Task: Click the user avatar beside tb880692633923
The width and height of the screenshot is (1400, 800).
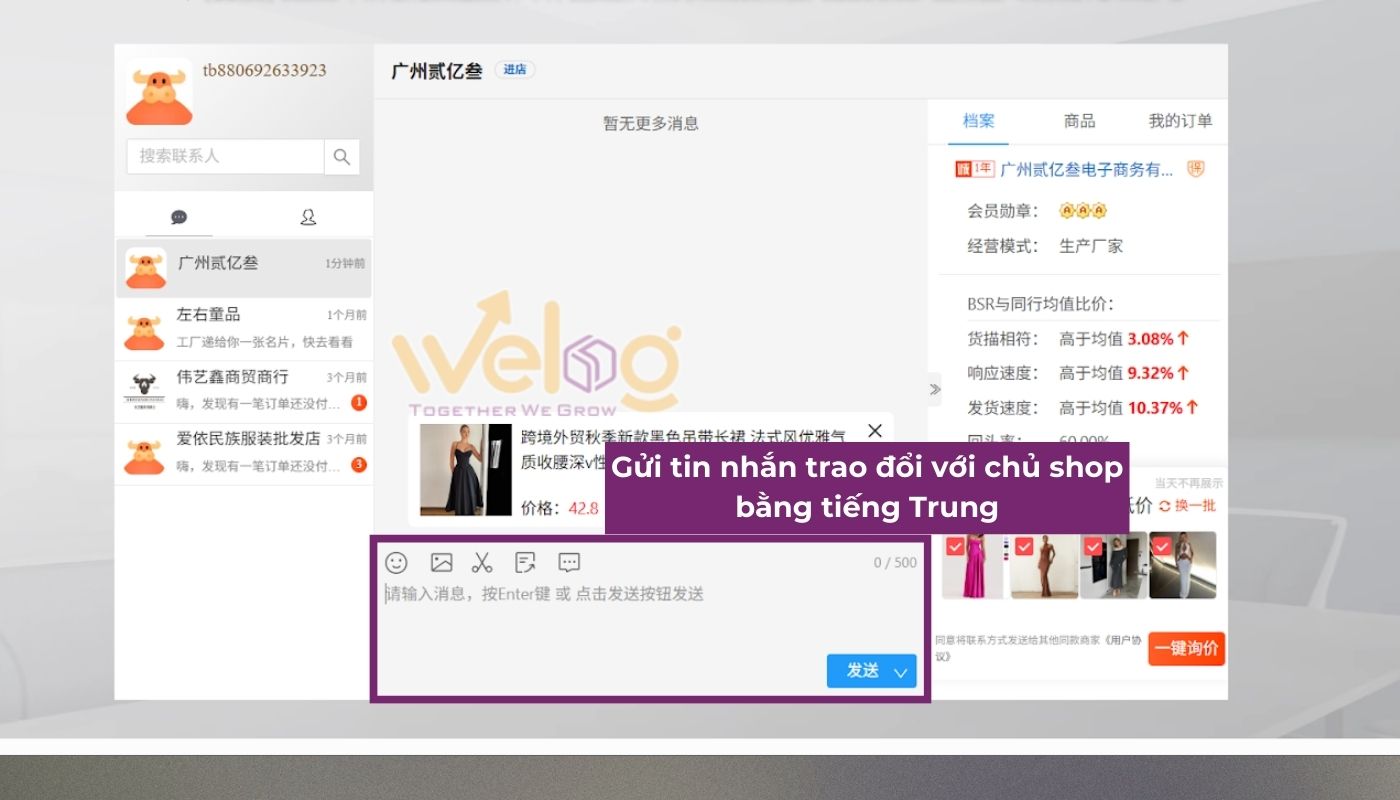Action: pyautogui.click(x=159, y=91)
